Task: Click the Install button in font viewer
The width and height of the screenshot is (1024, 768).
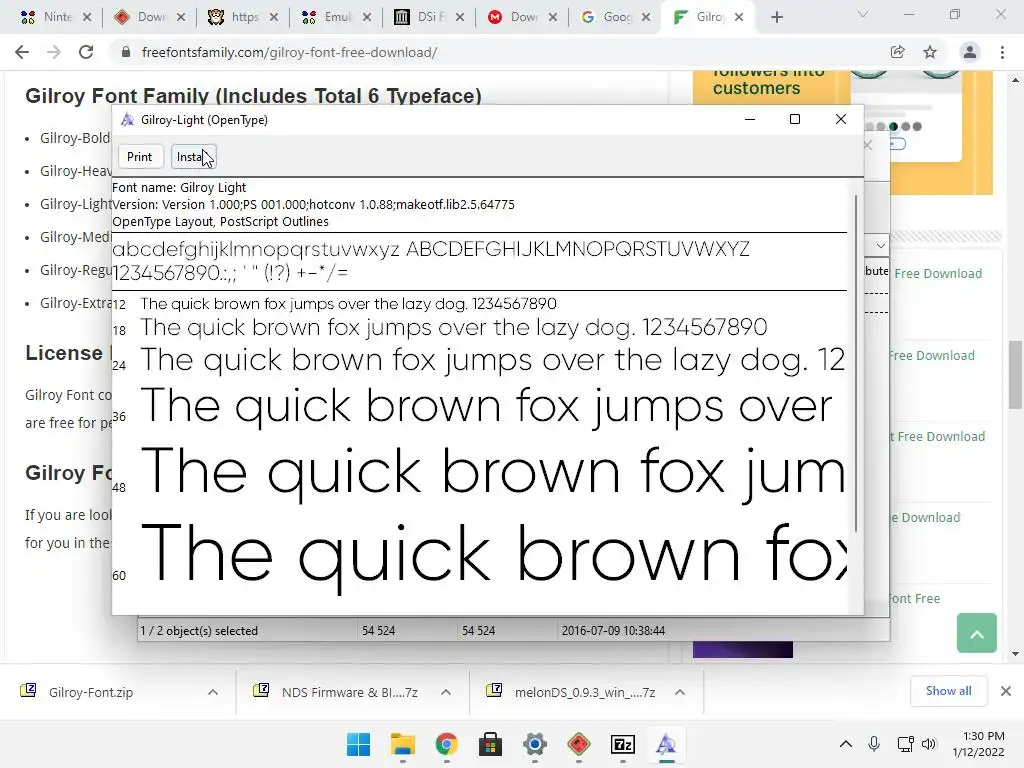Action: pyautogui.click(x=193, y=157)
